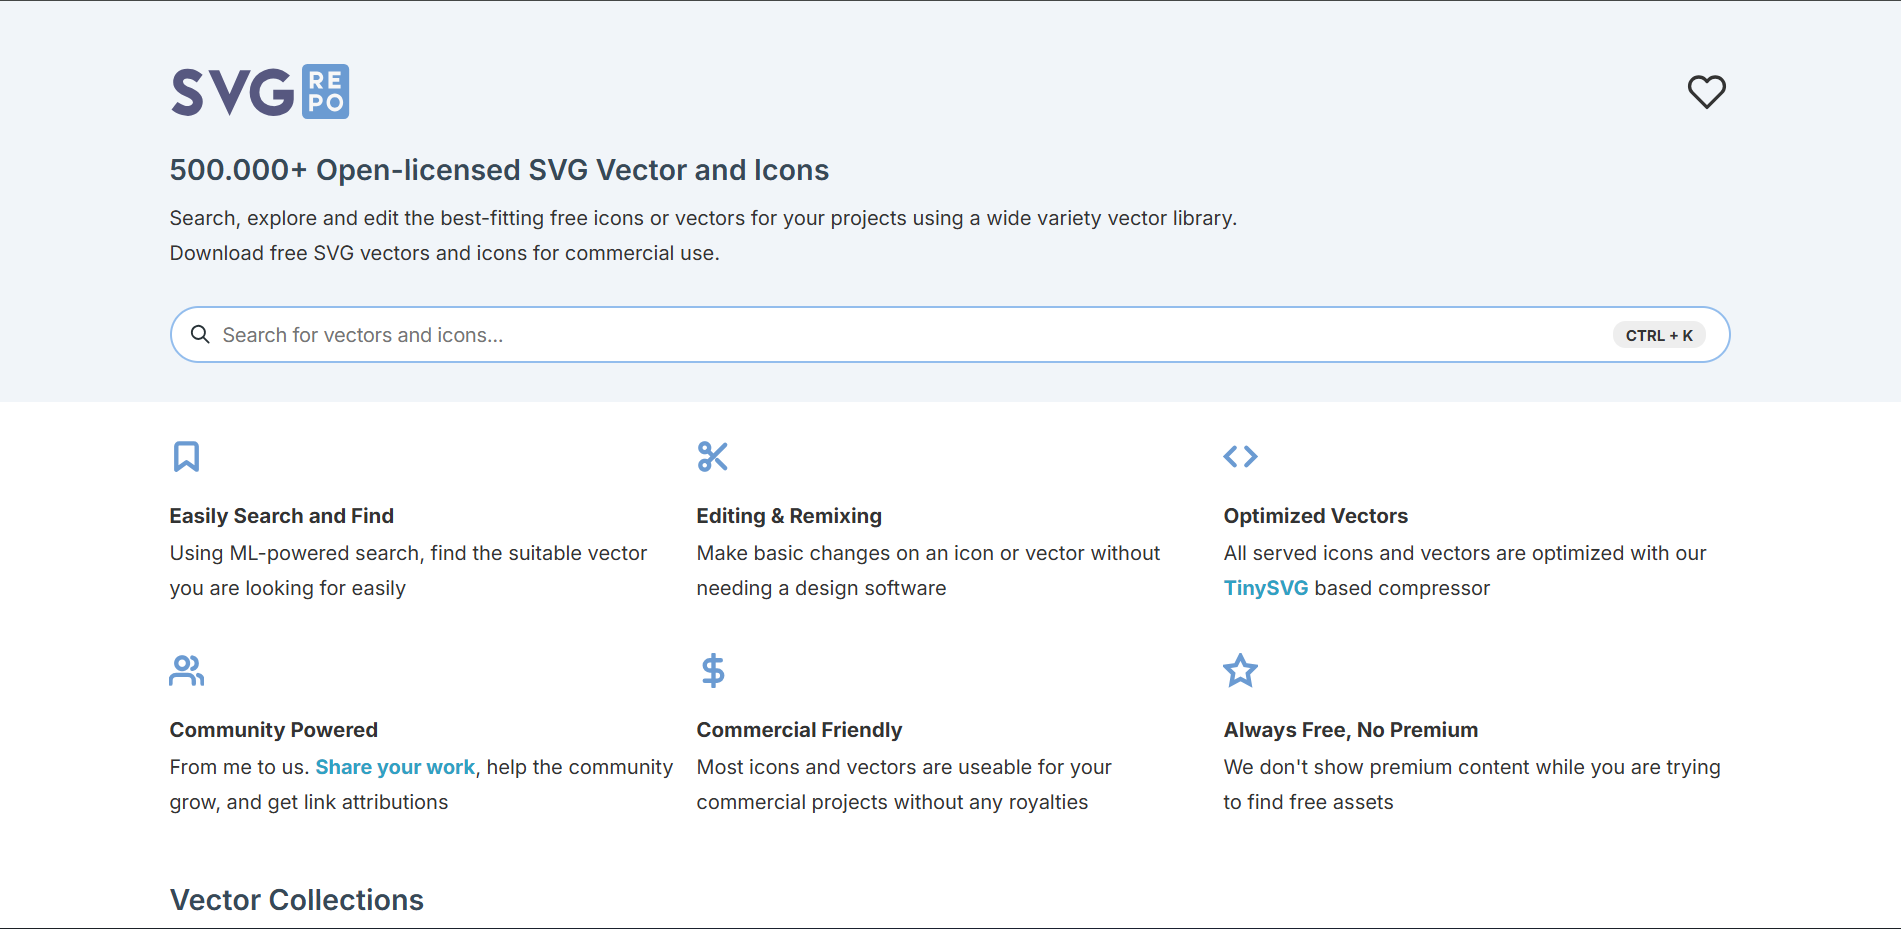Click the heart favorites icon
Viewport: 1901px width, 929px height.
[1706, 91]
